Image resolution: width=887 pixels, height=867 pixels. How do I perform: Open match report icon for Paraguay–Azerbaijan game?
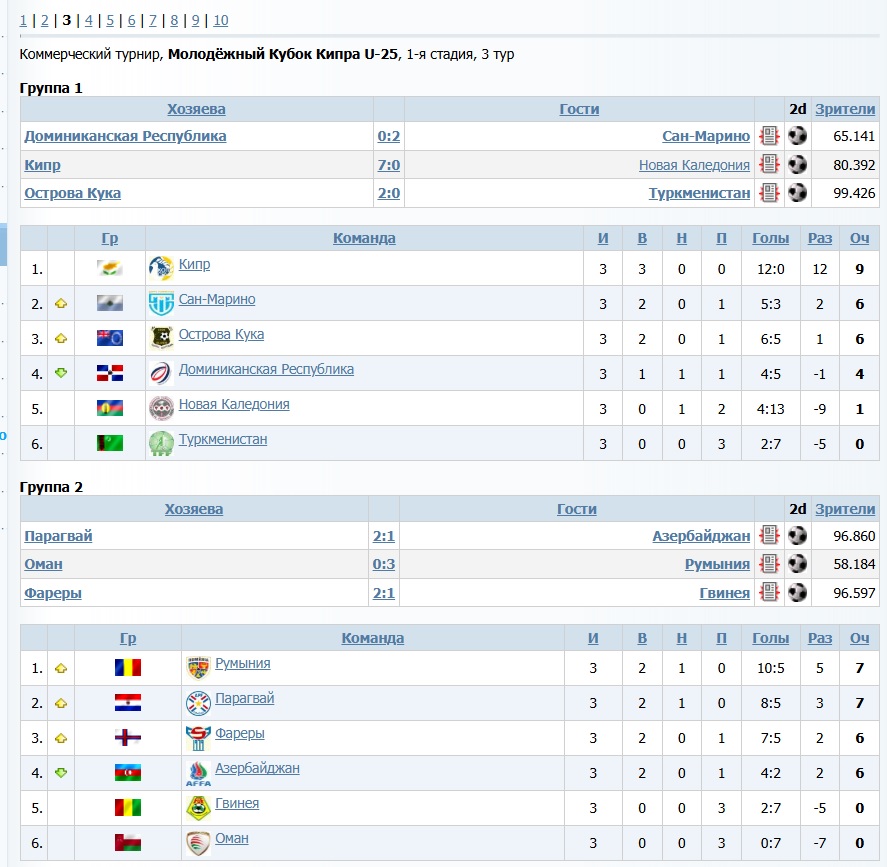pyautogui.click(x=769, y=536)
